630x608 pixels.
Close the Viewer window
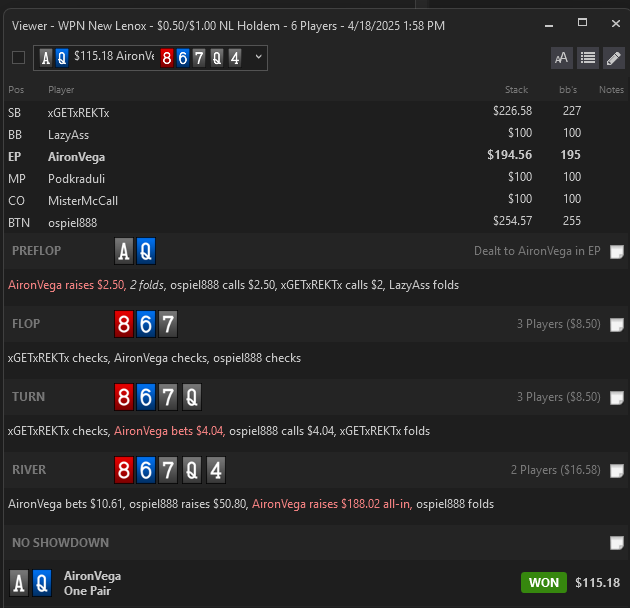616,24
